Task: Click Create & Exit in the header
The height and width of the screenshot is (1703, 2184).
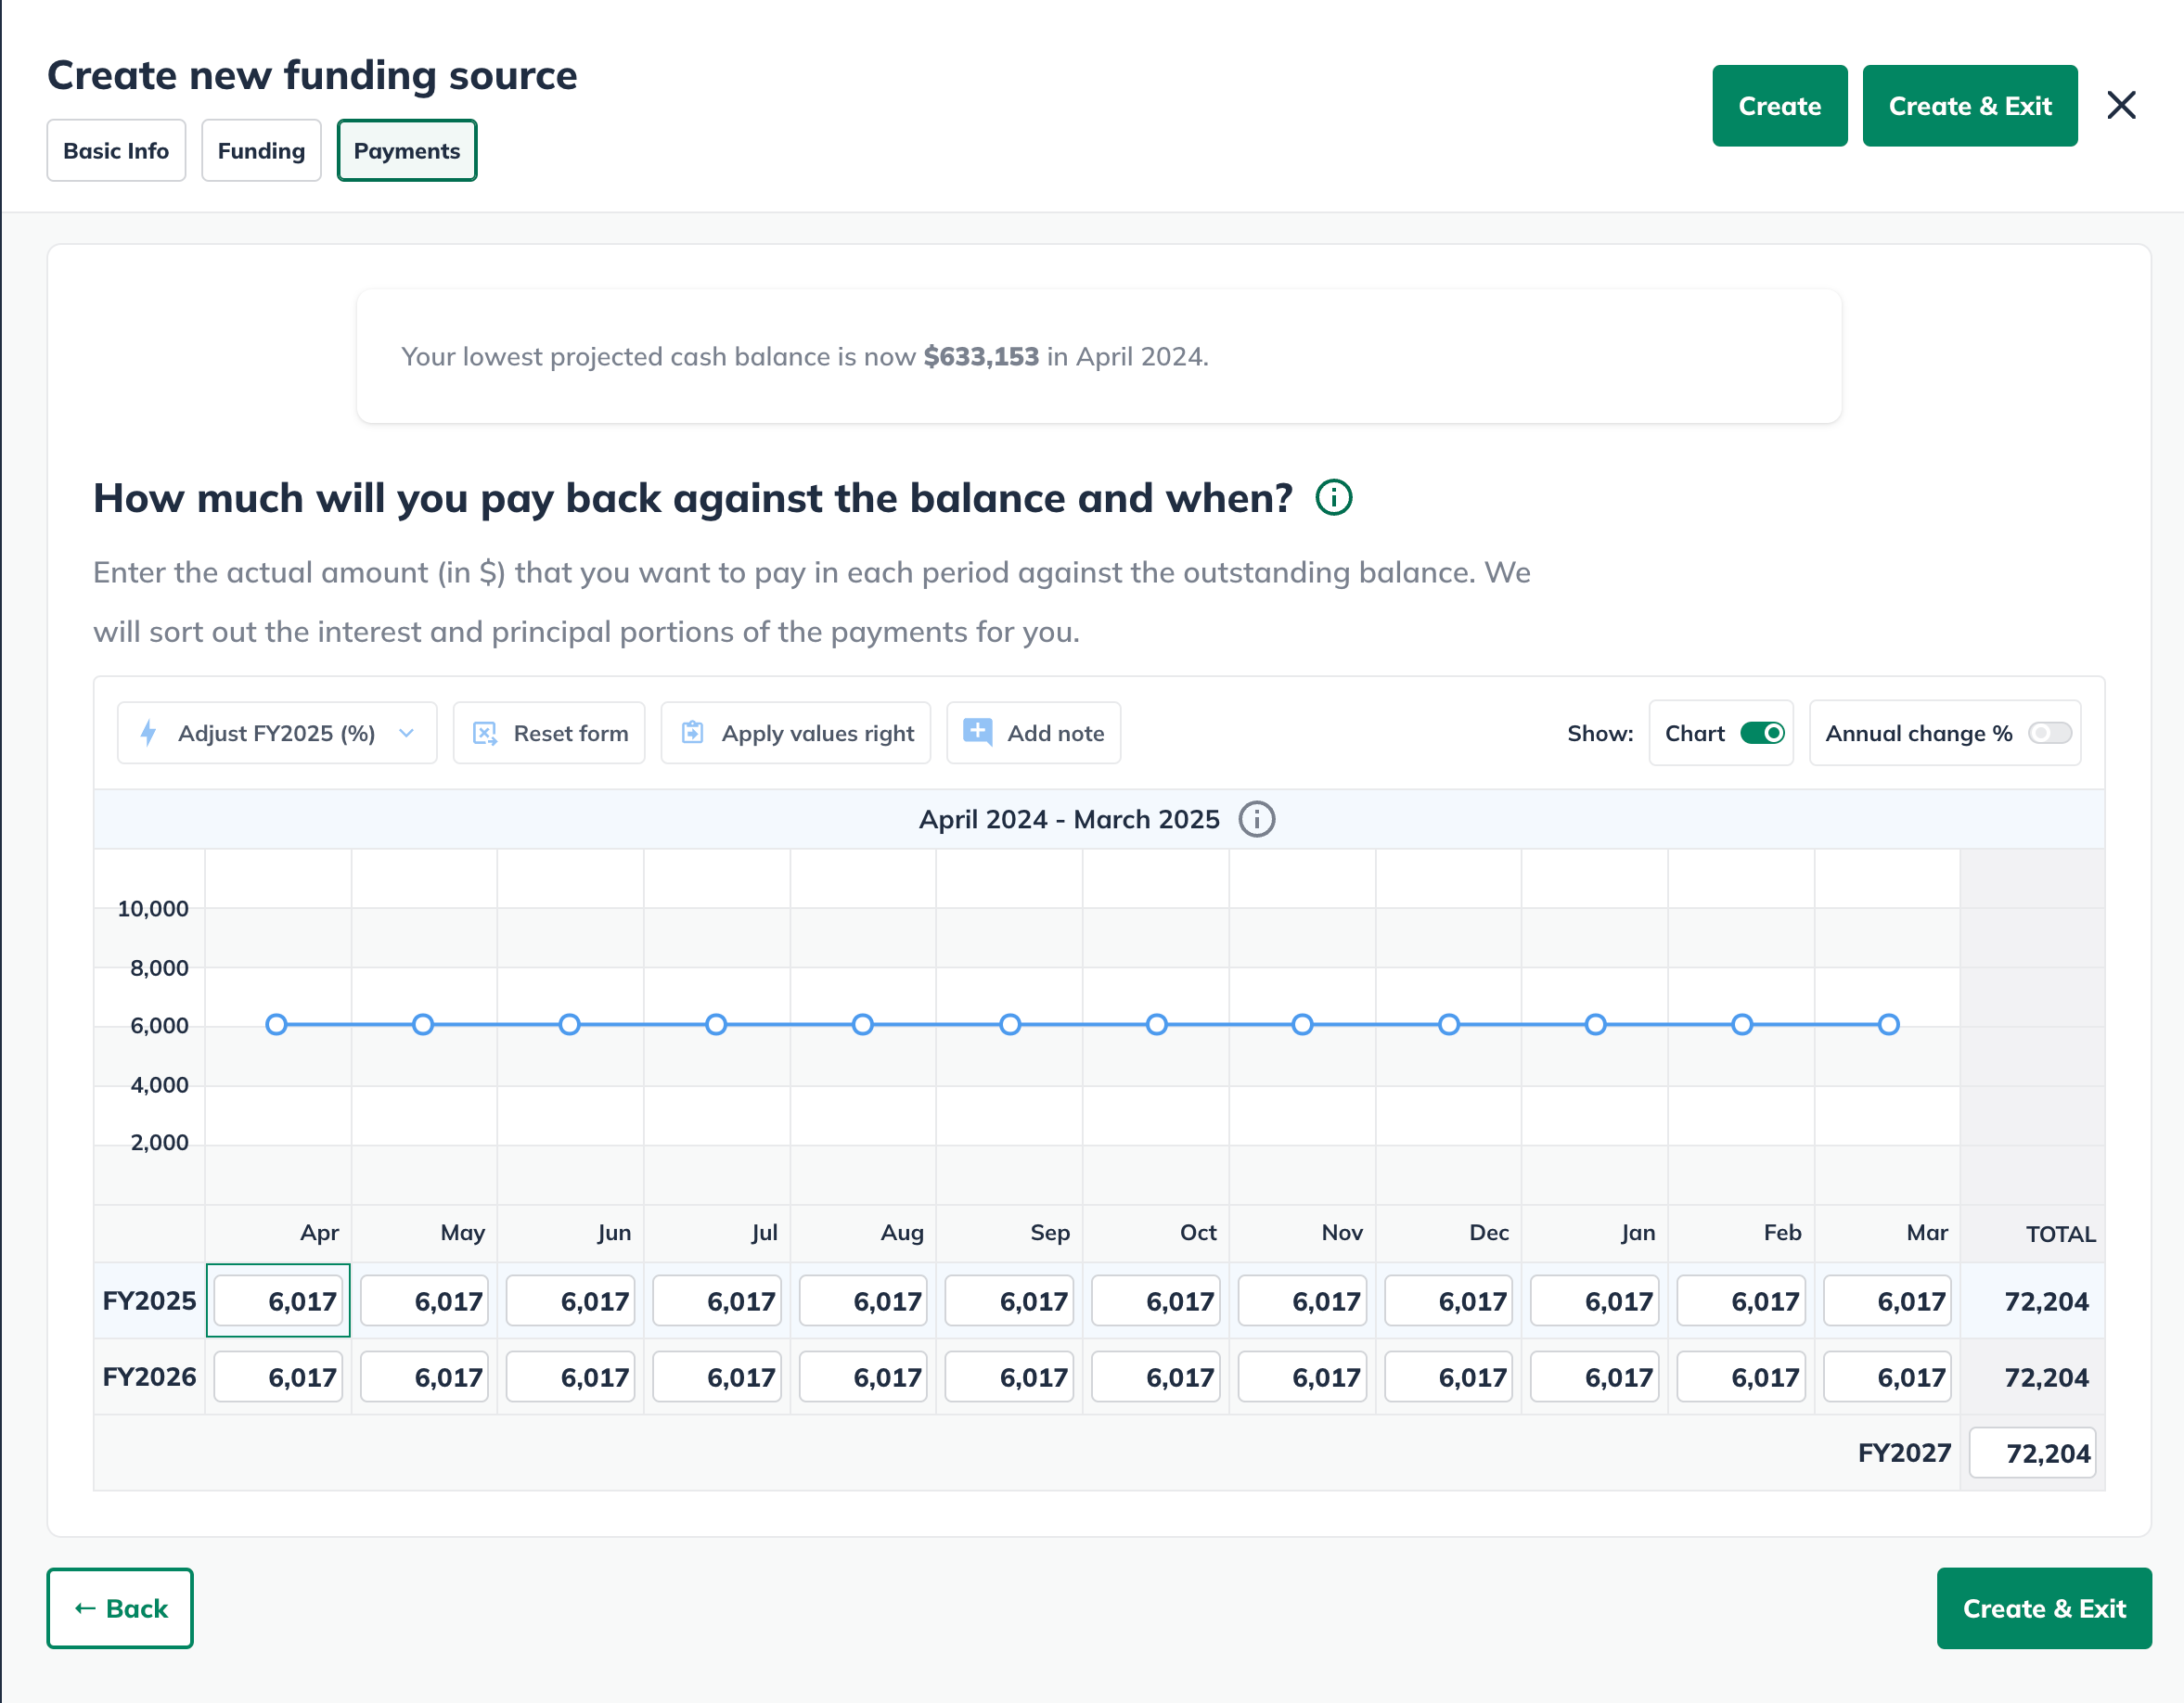Action: tap(1969, 106)
